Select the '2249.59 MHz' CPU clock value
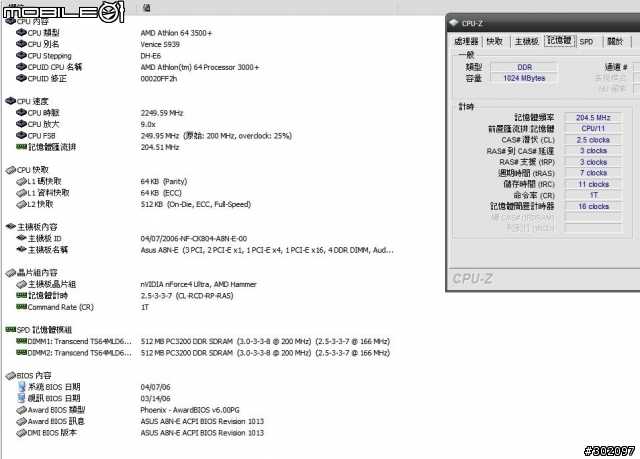Image resolution: width=640 pixels, height=459 pixels. pyautogui.click(x=162, y=113)
